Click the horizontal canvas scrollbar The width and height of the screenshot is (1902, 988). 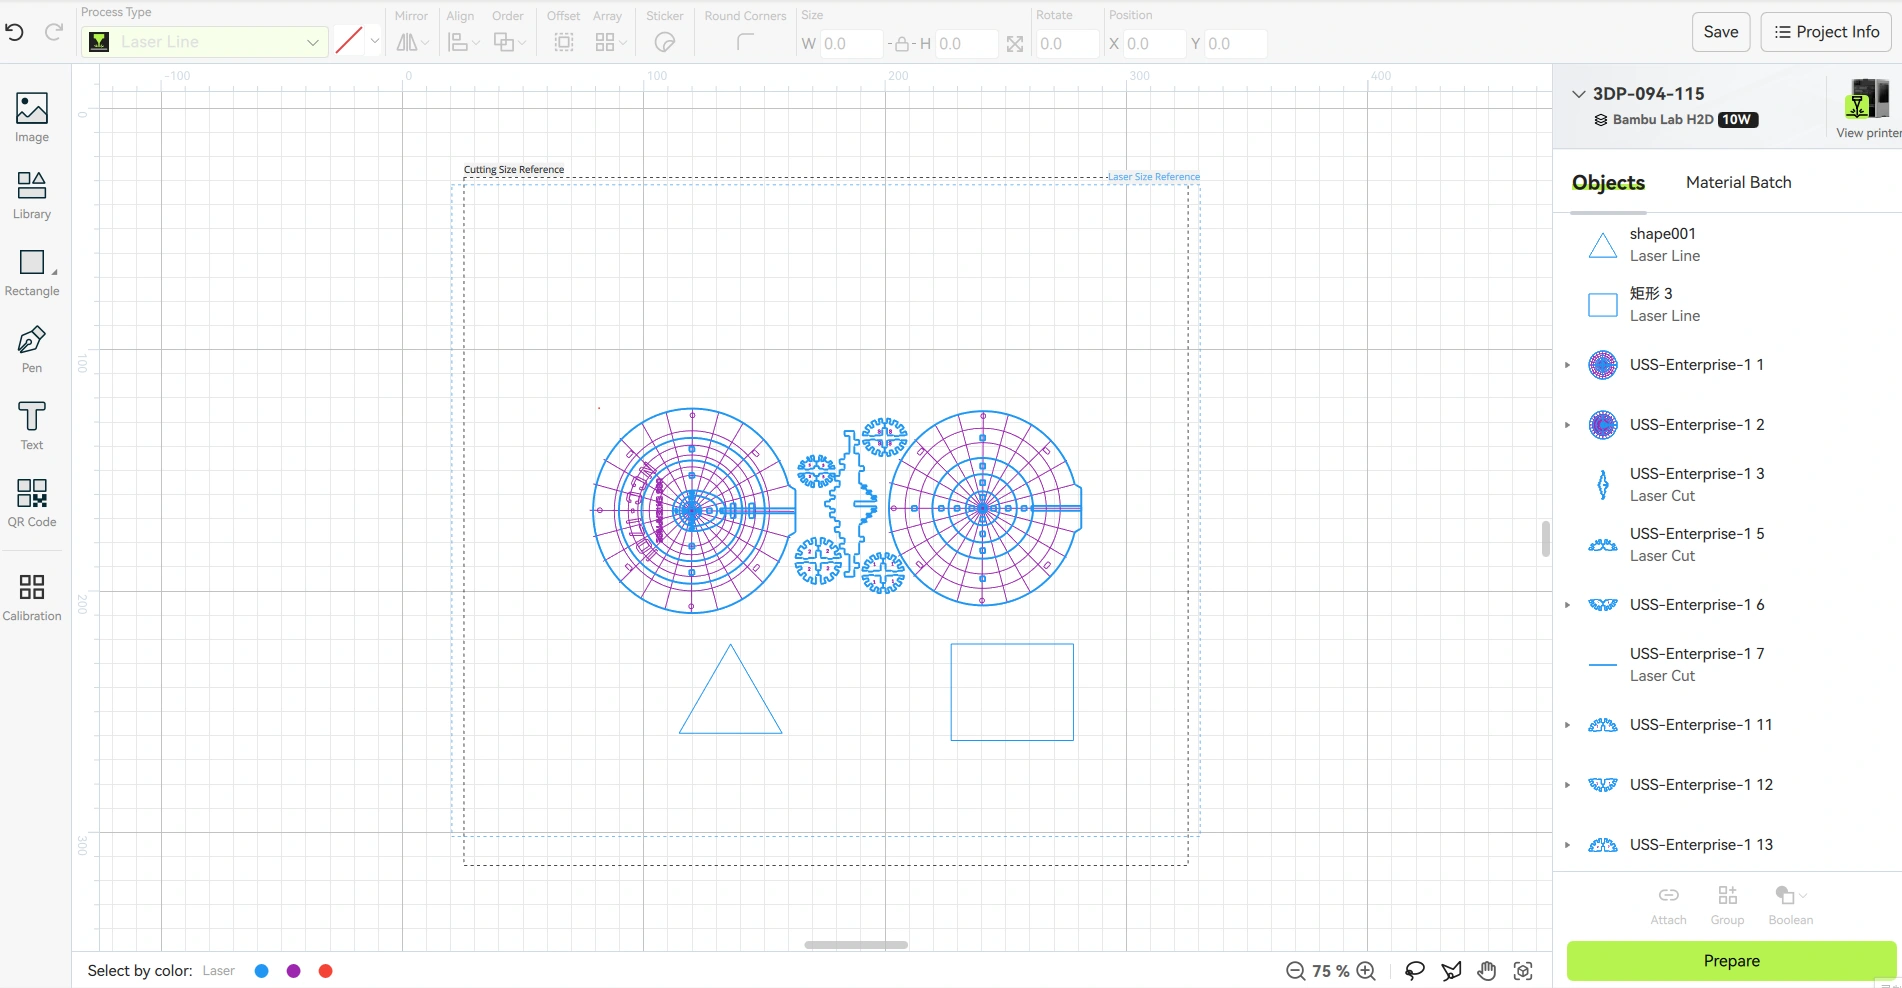856,945
